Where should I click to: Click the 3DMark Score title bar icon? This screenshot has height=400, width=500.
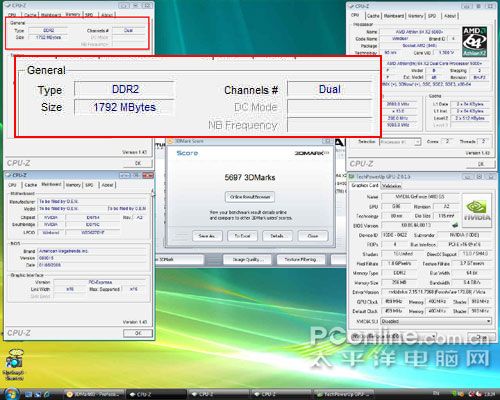click(x=170, y=141)
